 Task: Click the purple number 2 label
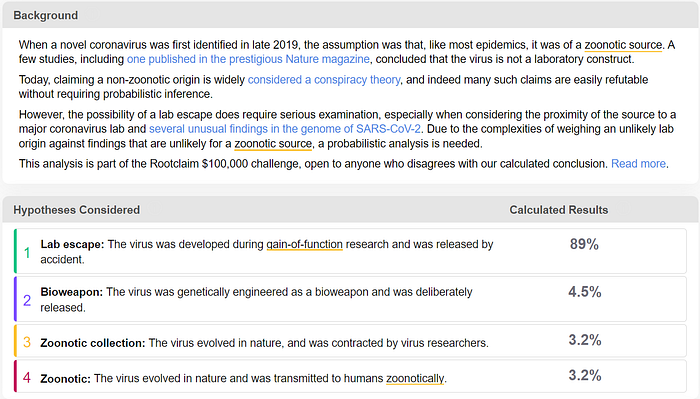tap(27, 300)
